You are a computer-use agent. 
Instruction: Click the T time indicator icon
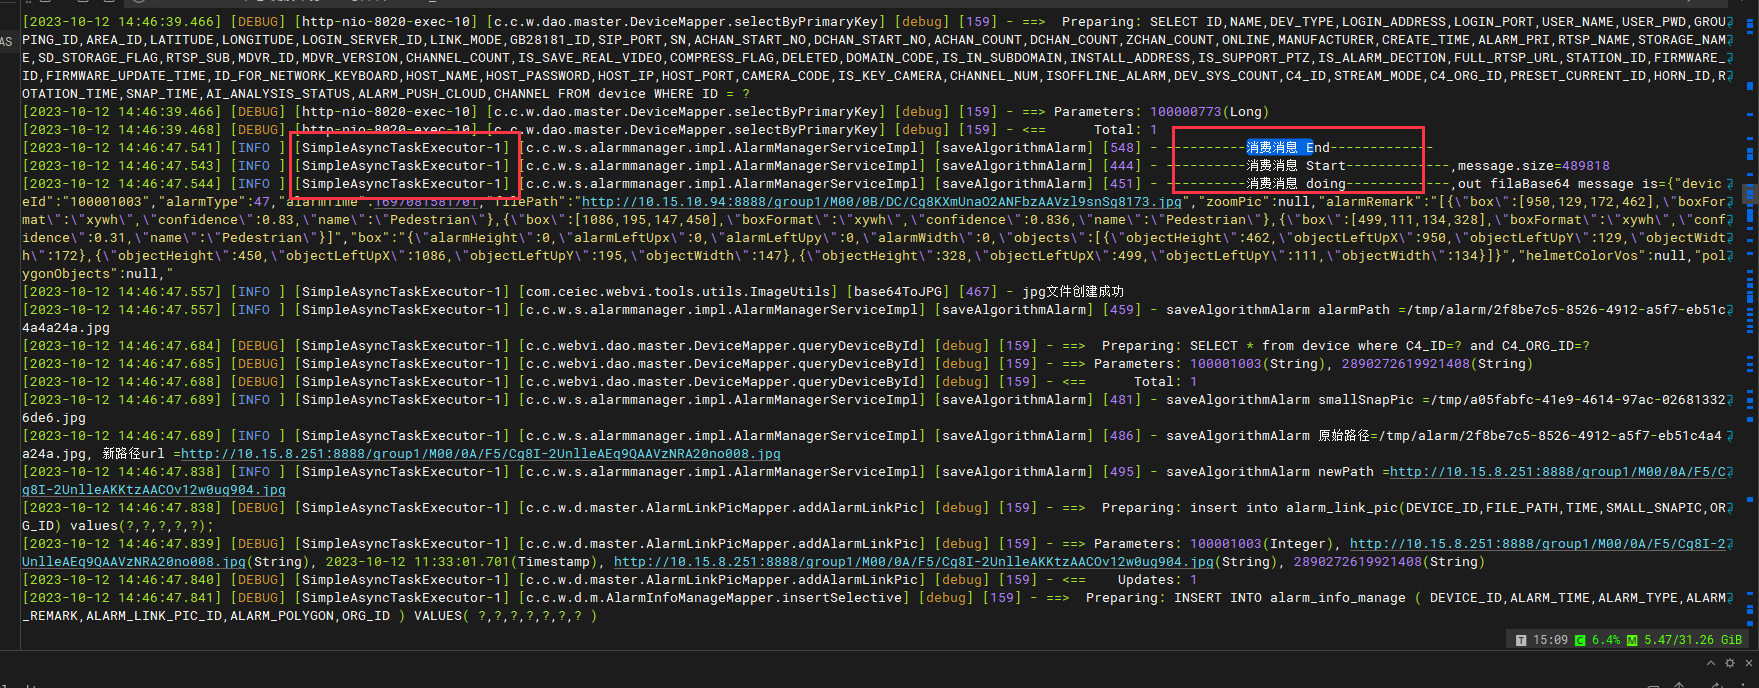pos(1521,640)
